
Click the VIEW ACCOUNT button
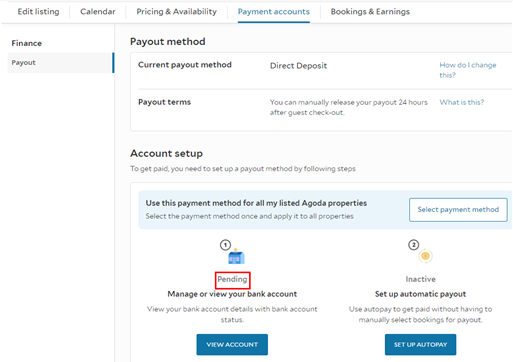click(232, 345)
